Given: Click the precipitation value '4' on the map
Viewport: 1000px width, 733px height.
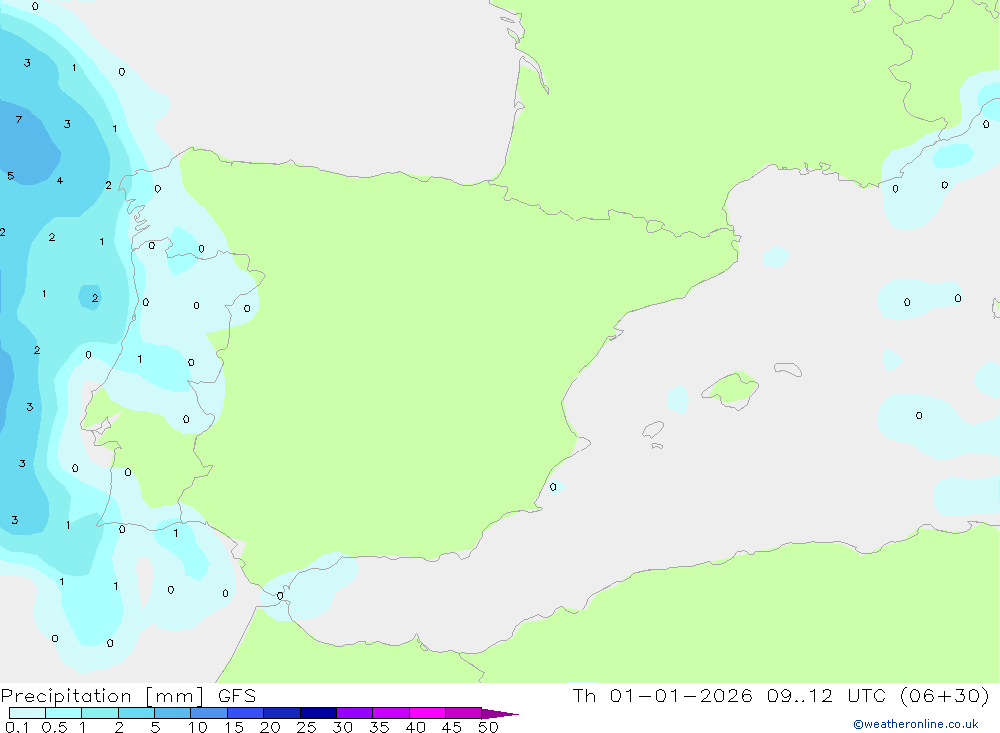Looking at the screenshot, I should (x=60, y=181).
